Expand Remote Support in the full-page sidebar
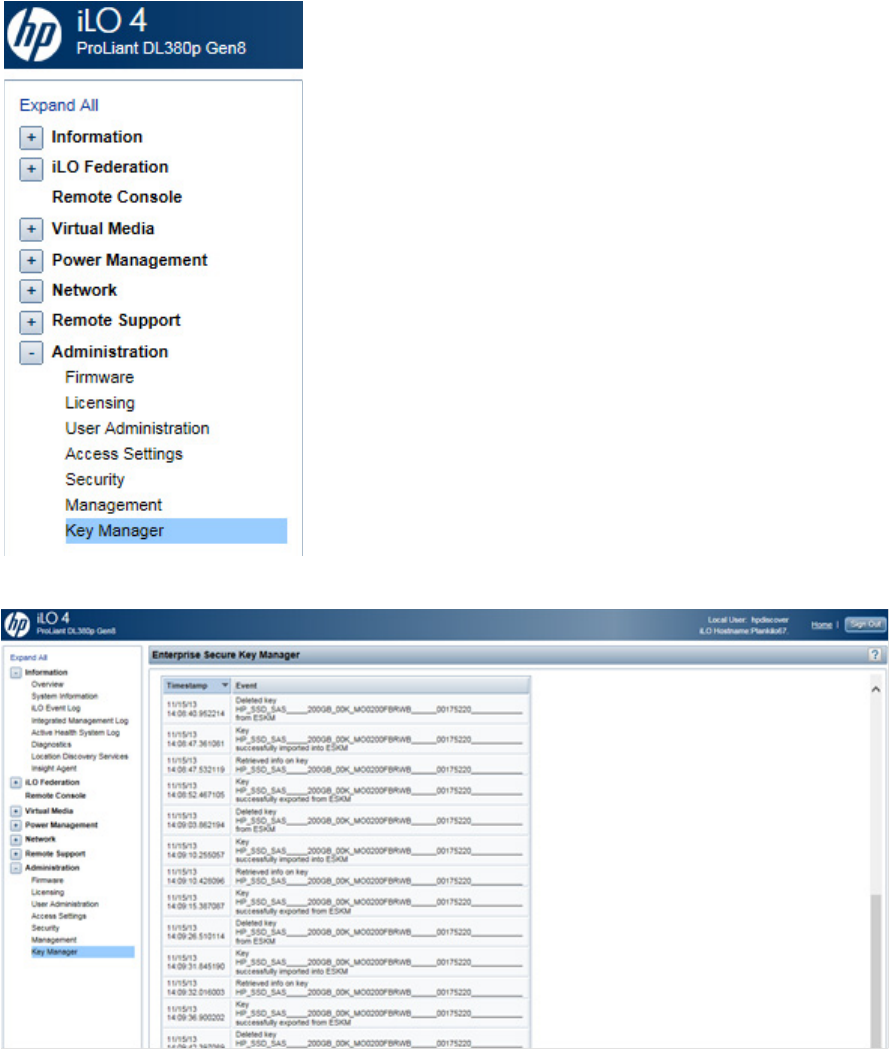This screenshot has height=1050, width=891. click(15, 854)
